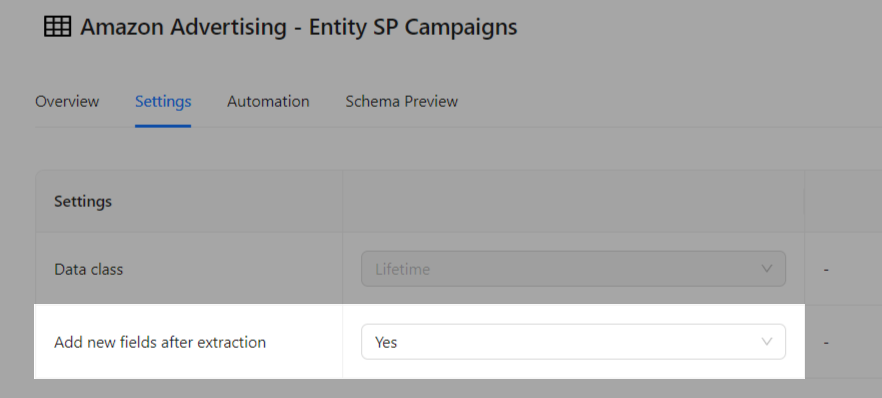Open the Add new fields after extraction dropdown
Viewport: 882px width, 398px height.
tap(573, 342)
